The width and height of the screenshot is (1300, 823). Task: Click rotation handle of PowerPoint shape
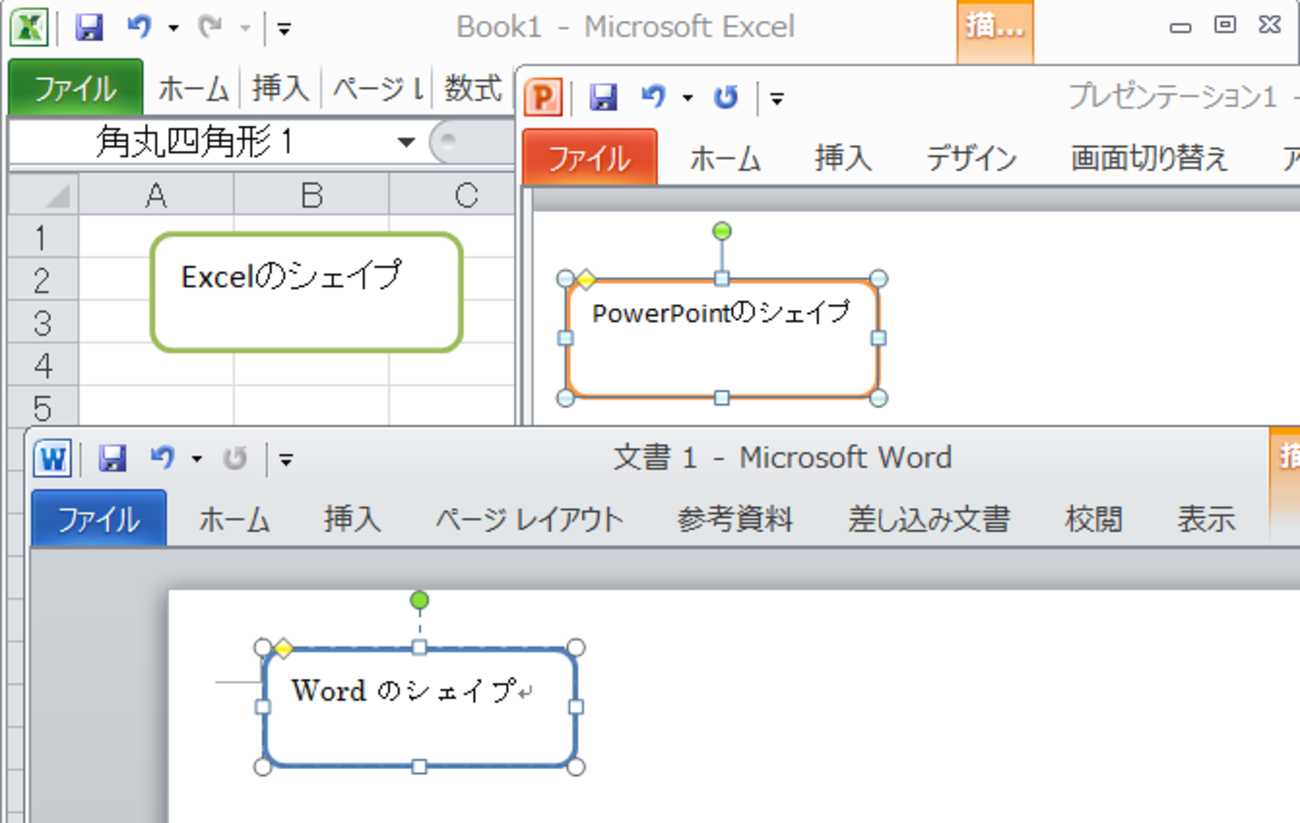click(x=722, y=232)
